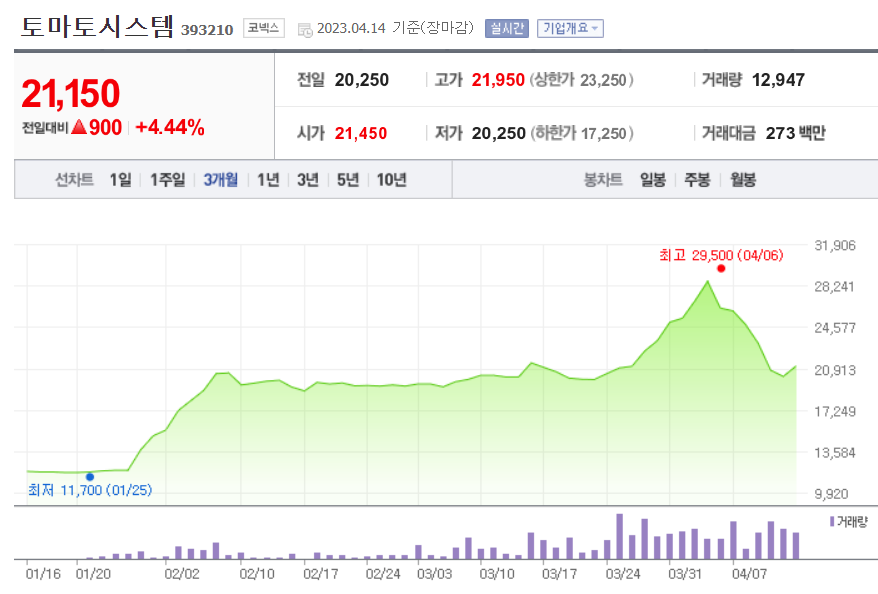Click the 2023.04.14 기준(장마감) date text
This screenshot has width=878, height=594.
395,28
